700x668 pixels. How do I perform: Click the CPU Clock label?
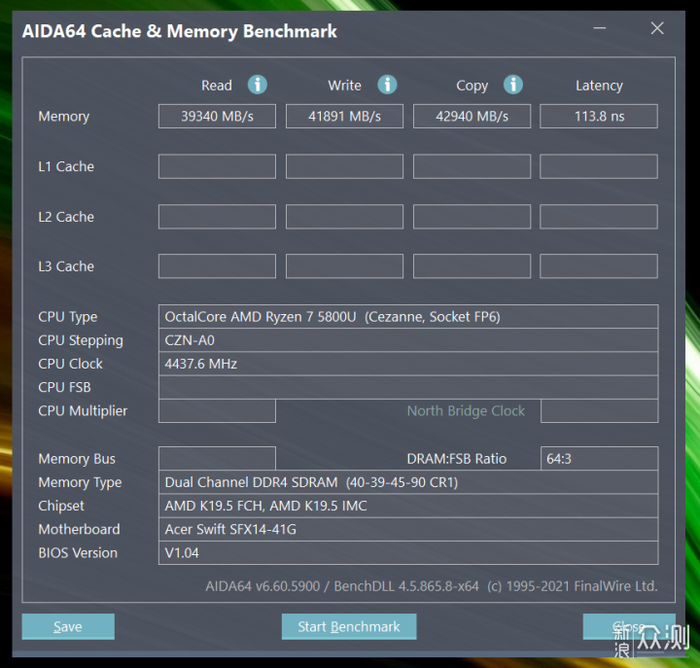70,364
